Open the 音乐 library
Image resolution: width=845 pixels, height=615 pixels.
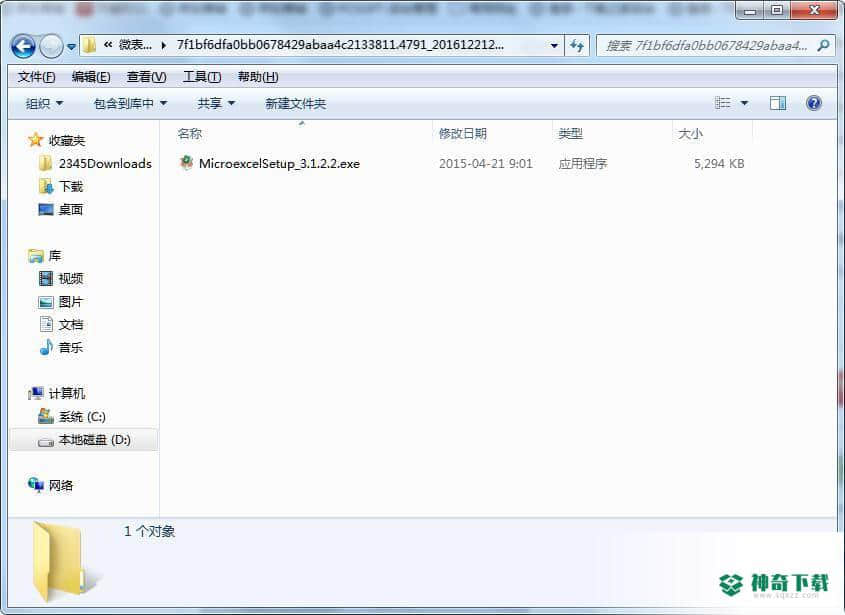[71, 348]
